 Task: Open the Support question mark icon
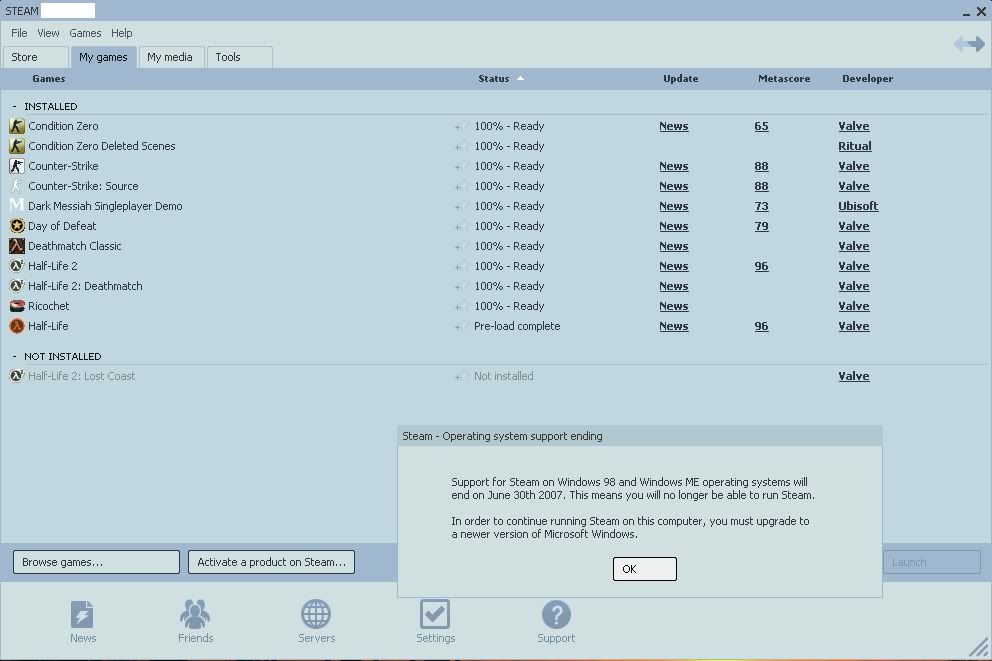click(556, 614)
